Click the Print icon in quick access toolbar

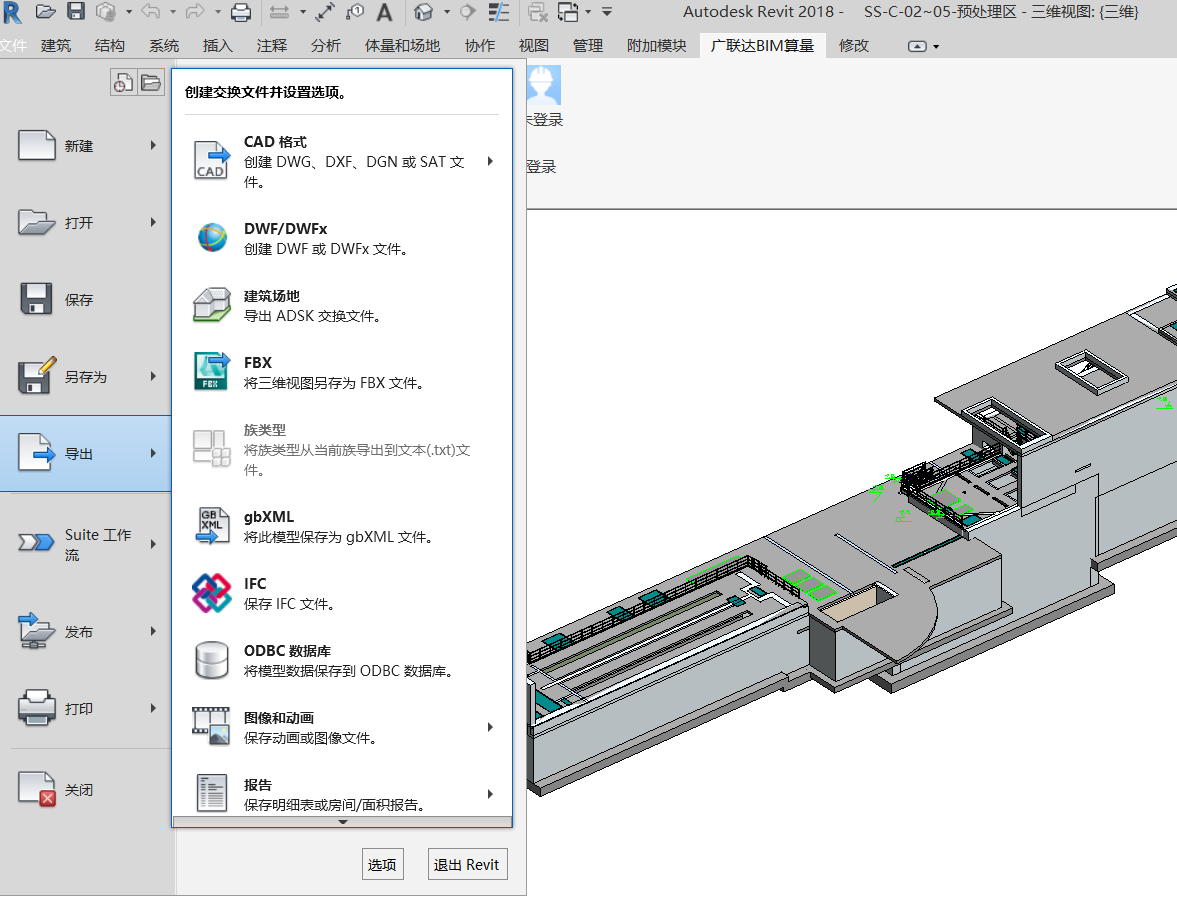(x=241, y=12)
